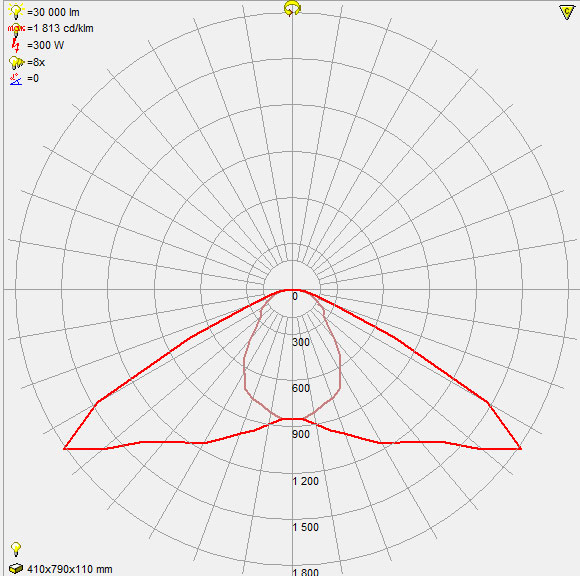Screen dimensions: 580x576
Task: Click the '600' scale label
Action: click(301, 388)
